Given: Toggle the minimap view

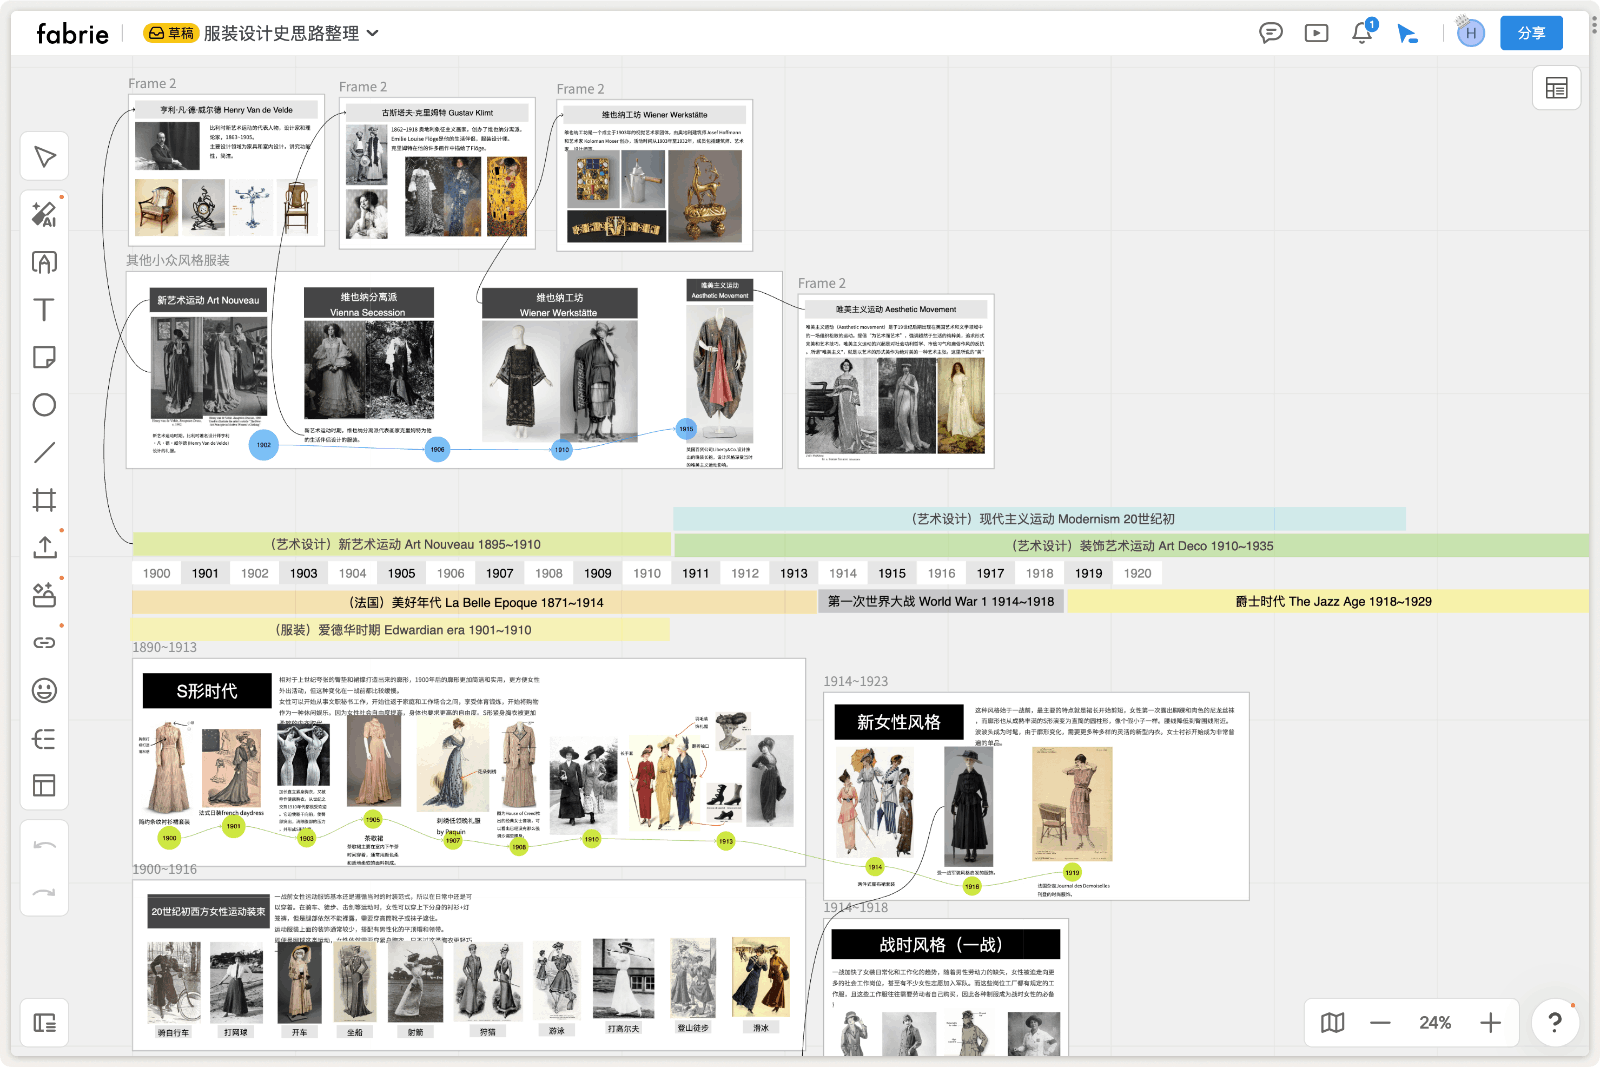Looking at the screenshot, I should point(1332,1022).
